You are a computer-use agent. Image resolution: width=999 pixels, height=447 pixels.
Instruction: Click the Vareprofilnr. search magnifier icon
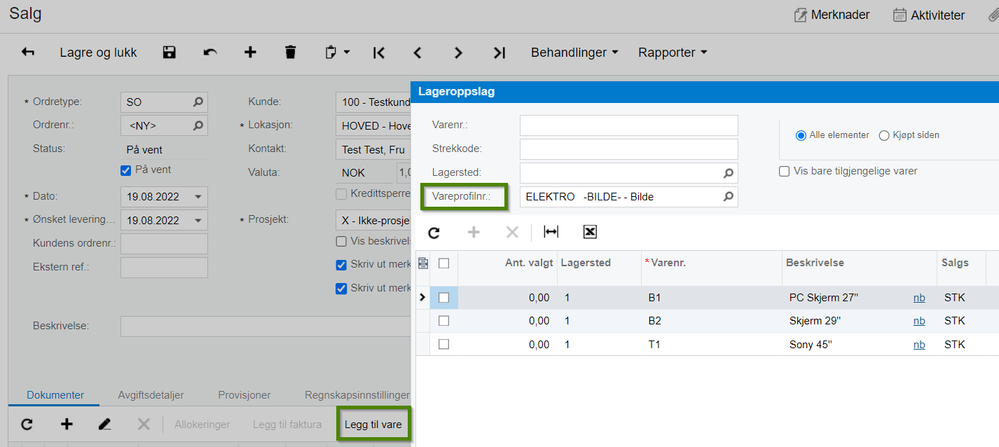pyautogui.click(x=728, y=197)
